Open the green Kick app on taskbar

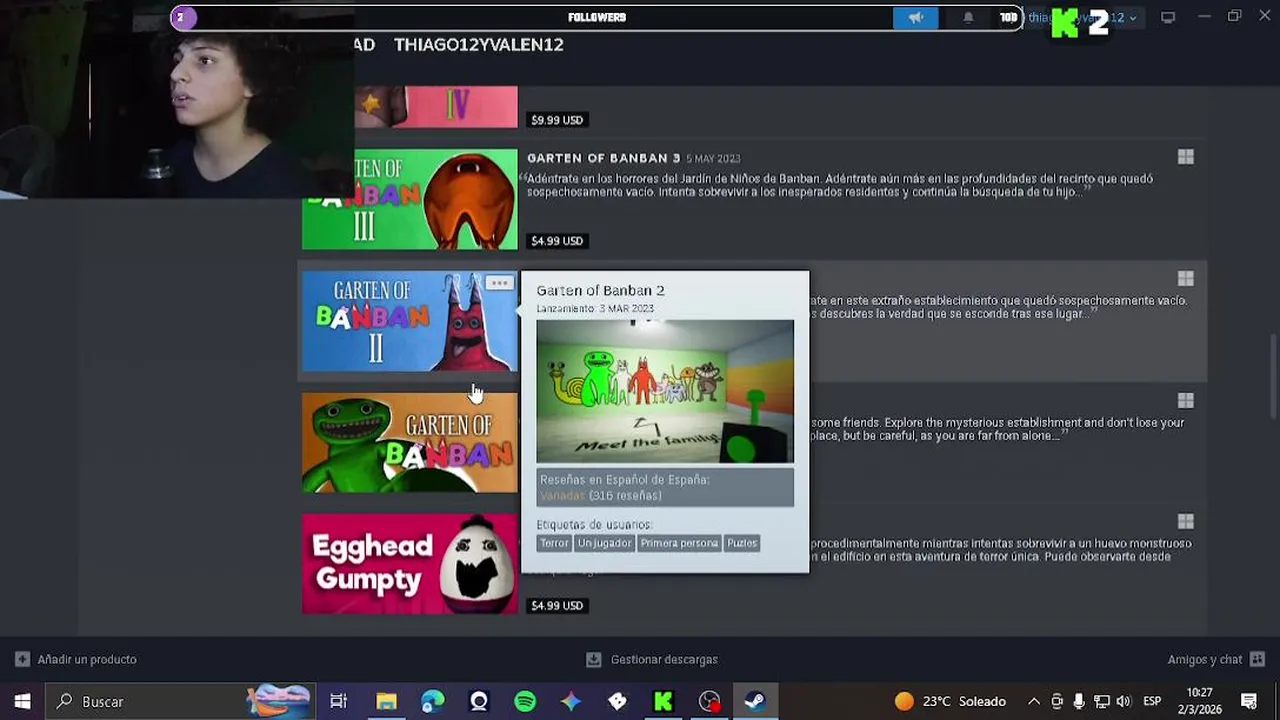click(x=663, y=702)
